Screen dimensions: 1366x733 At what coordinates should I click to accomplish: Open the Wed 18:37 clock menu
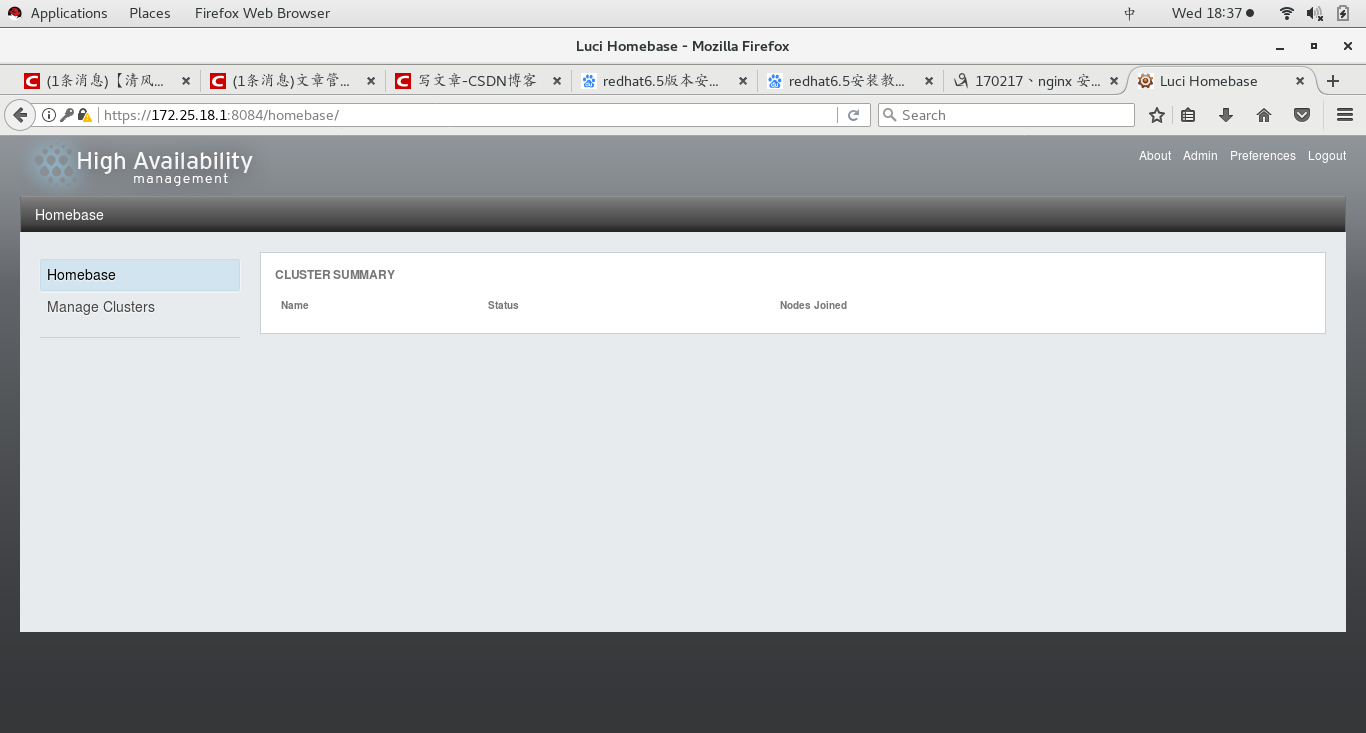tap(1213, 13)
